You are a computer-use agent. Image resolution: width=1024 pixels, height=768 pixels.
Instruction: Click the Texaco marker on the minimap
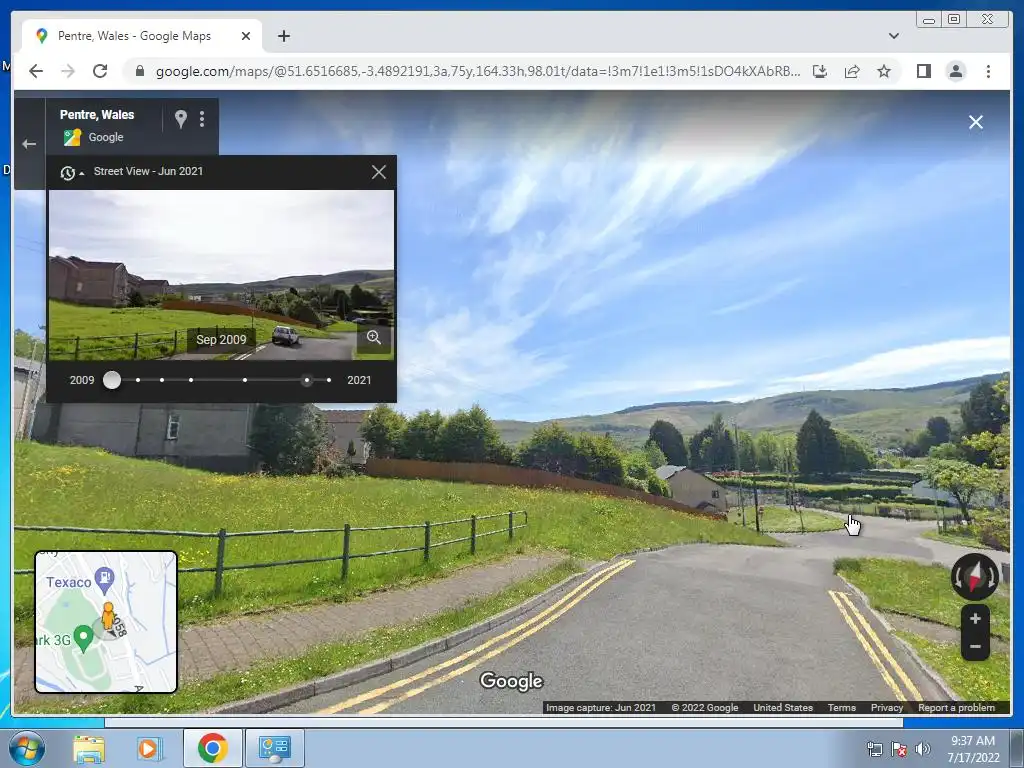coord(104,578)
